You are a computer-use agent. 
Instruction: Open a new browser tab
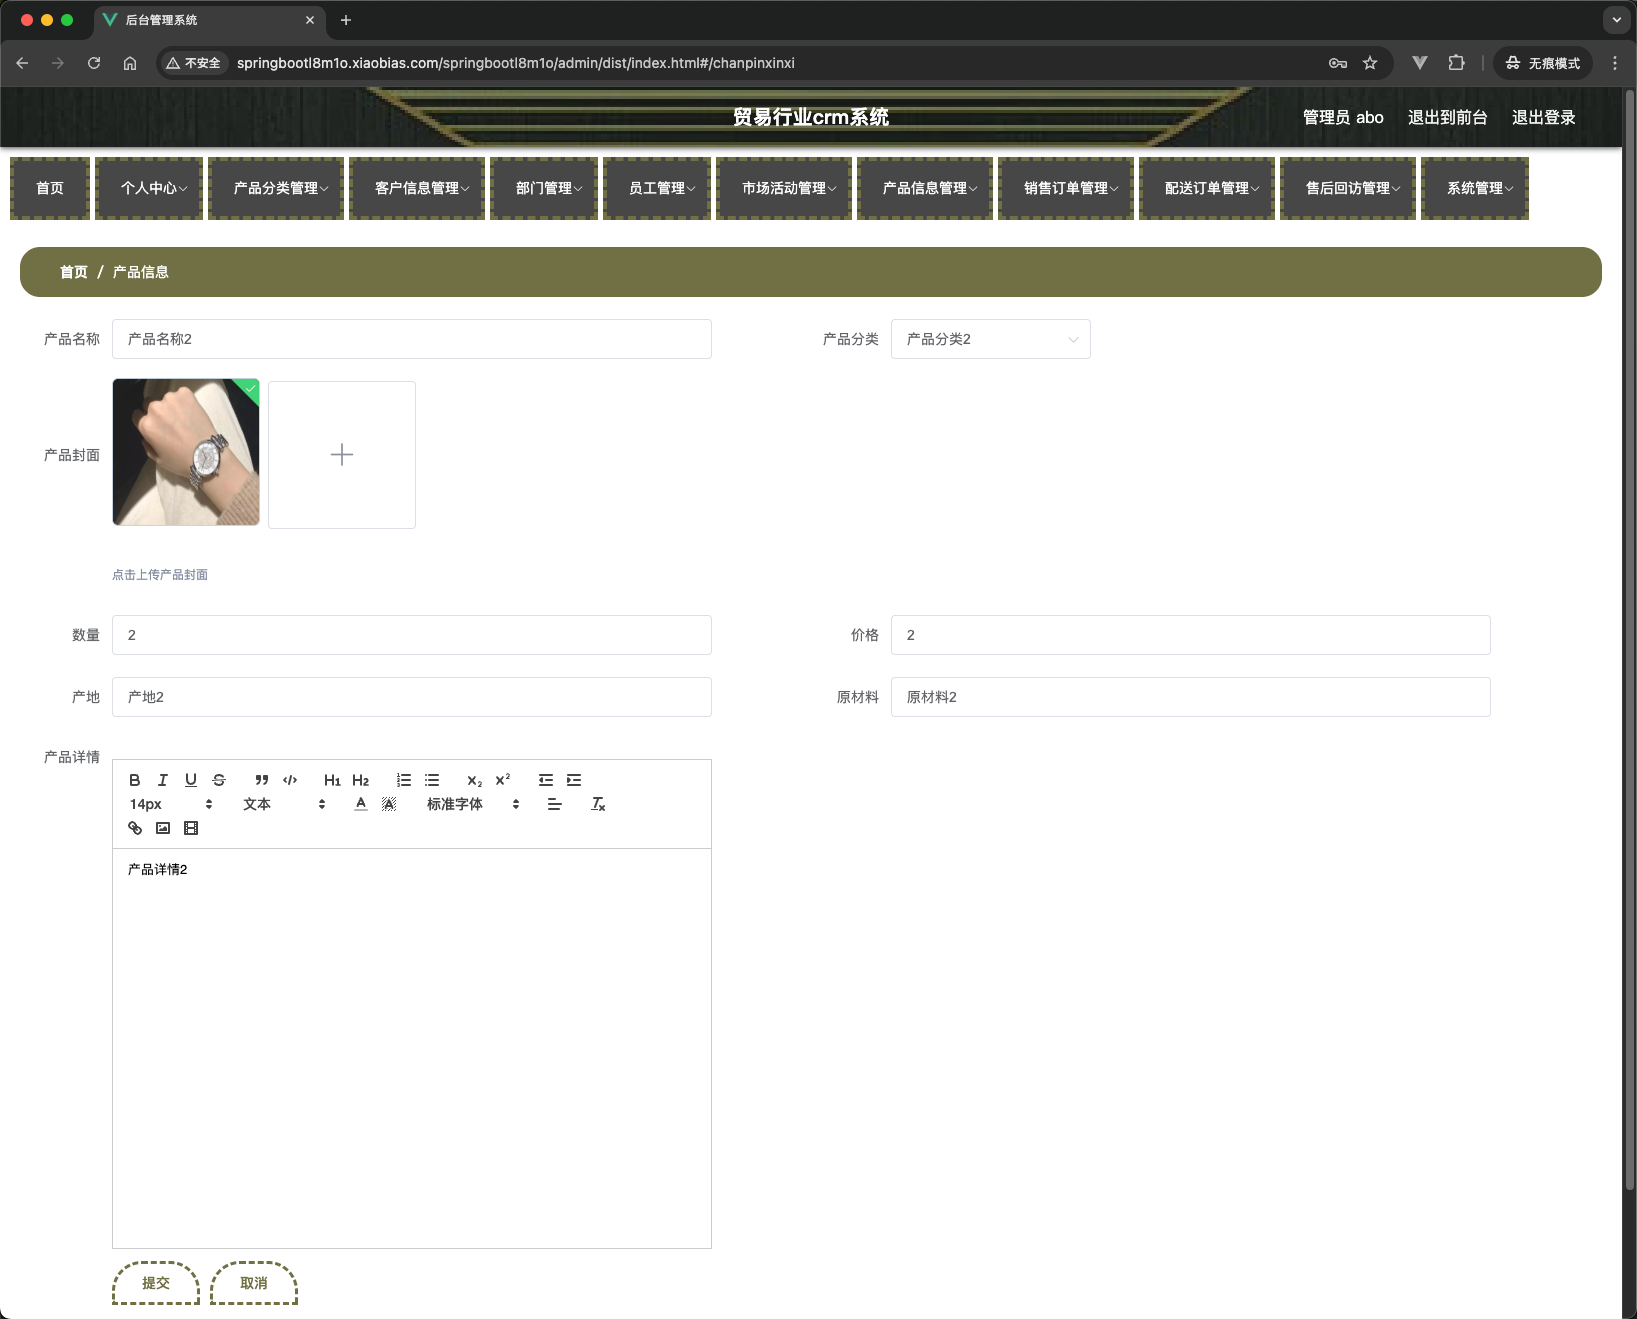[x=346, y=20]
